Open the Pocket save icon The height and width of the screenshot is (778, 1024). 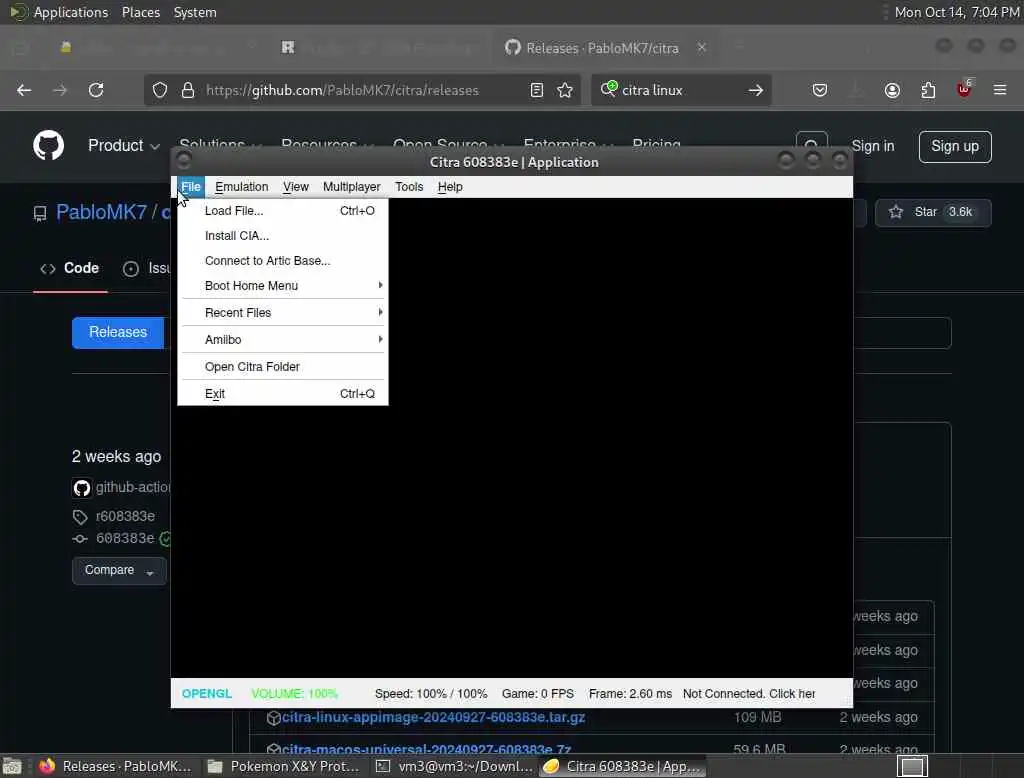click(x=820, y=90)
